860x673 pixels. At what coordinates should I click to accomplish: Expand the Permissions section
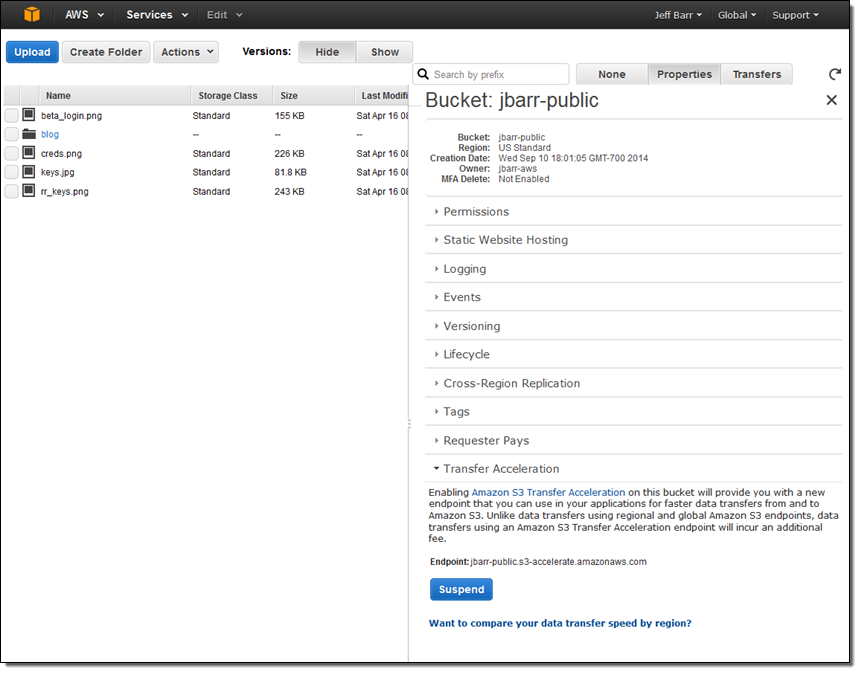pos(476,212)
